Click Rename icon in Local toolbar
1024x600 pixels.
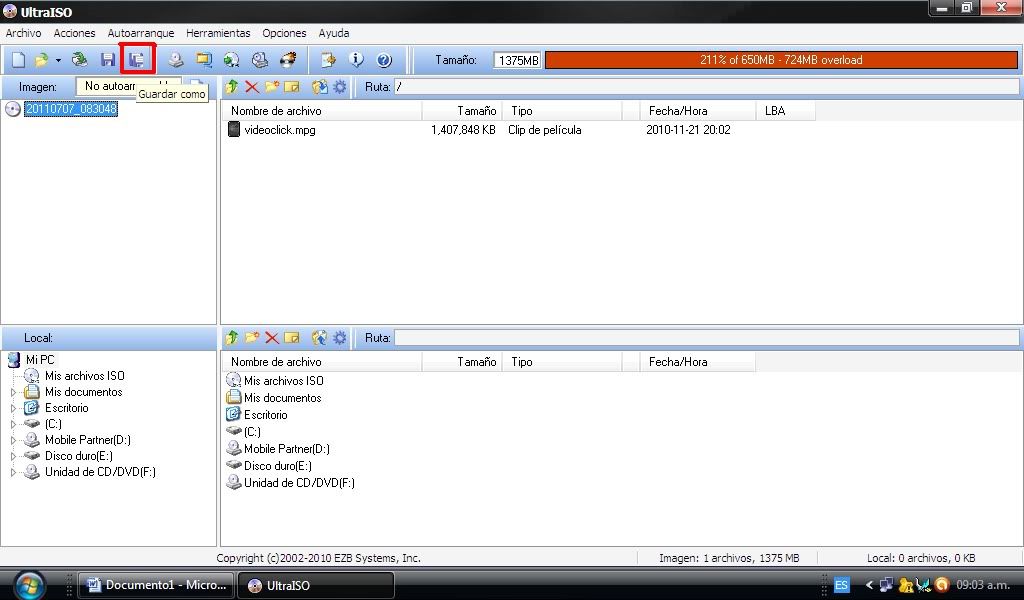292,338
